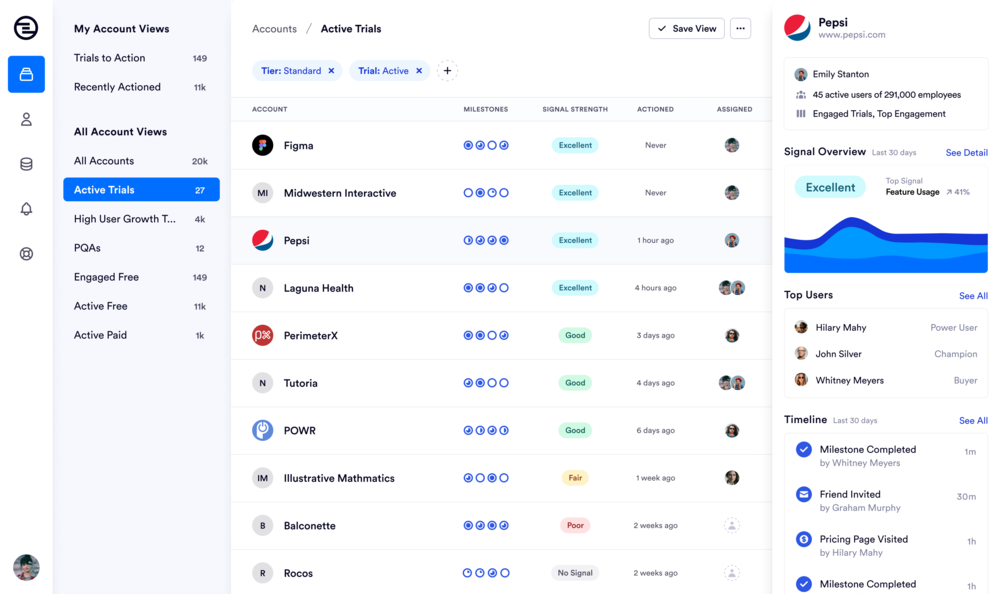Click the No Signal badge for Rocos
The width and height of the screenshot is (1000, 594).
point(575,573)
